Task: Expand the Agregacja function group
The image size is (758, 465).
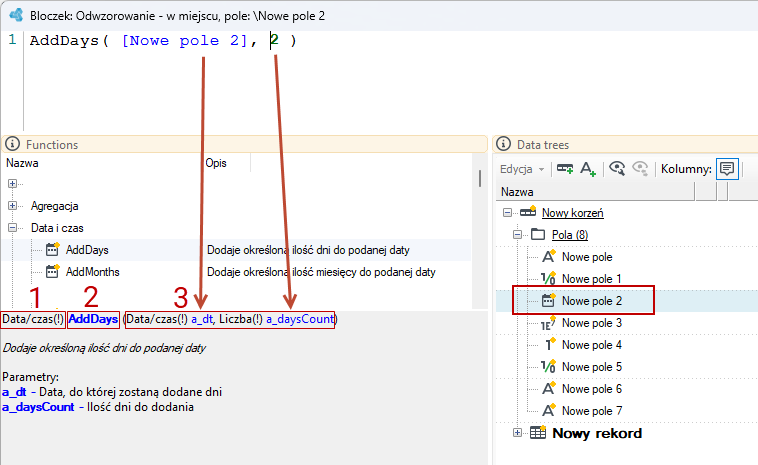Action: click(12, 205)
